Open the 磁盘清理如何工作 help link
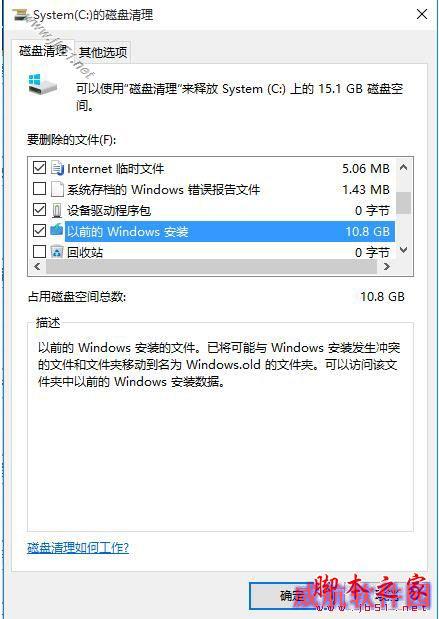 click(x=78, y=548)
